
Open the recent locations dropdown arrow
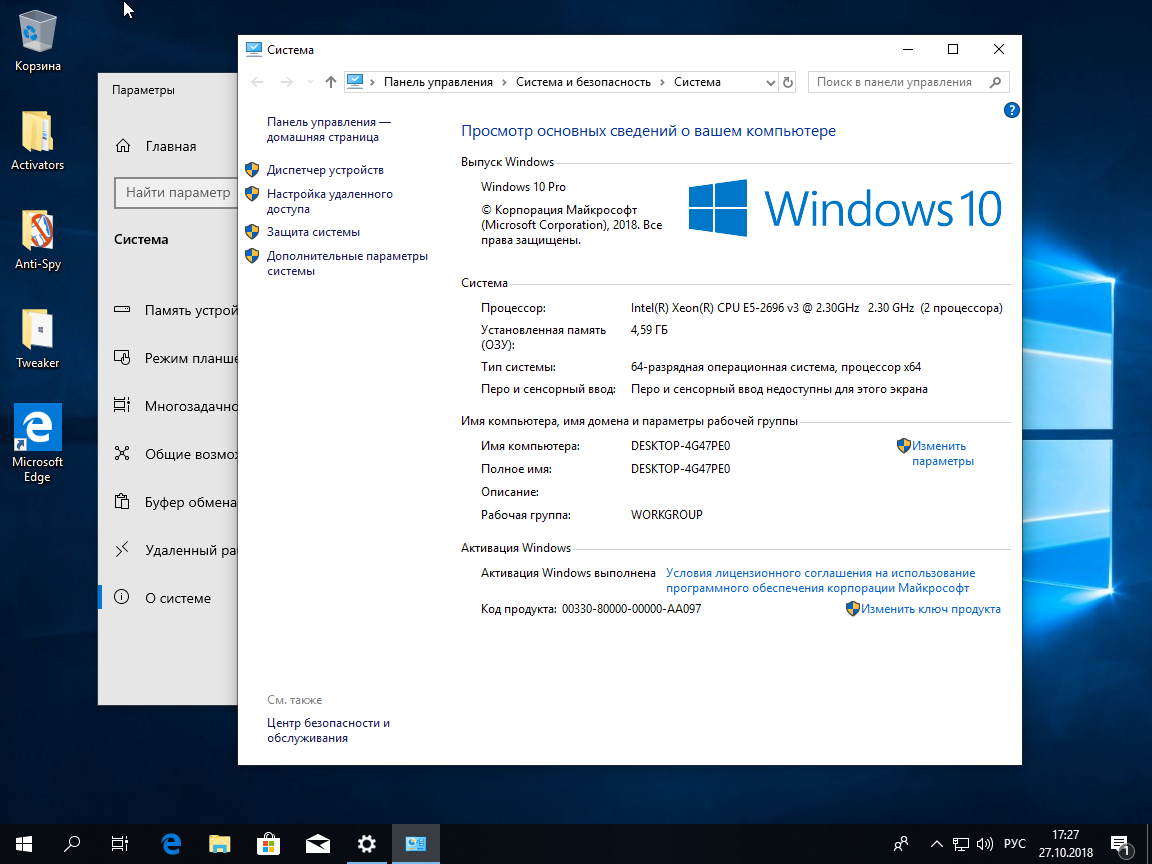pyautogui.click(x=311, y=82)
